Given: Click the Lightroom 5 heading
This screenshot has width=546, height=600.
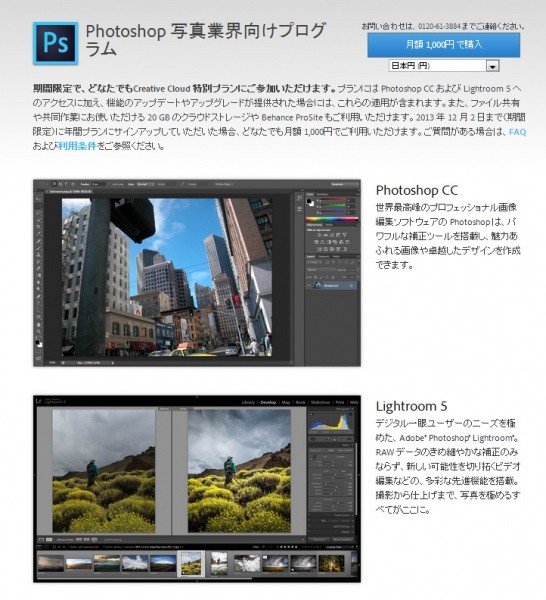Looking at the screenshot, I should (411, 406).
